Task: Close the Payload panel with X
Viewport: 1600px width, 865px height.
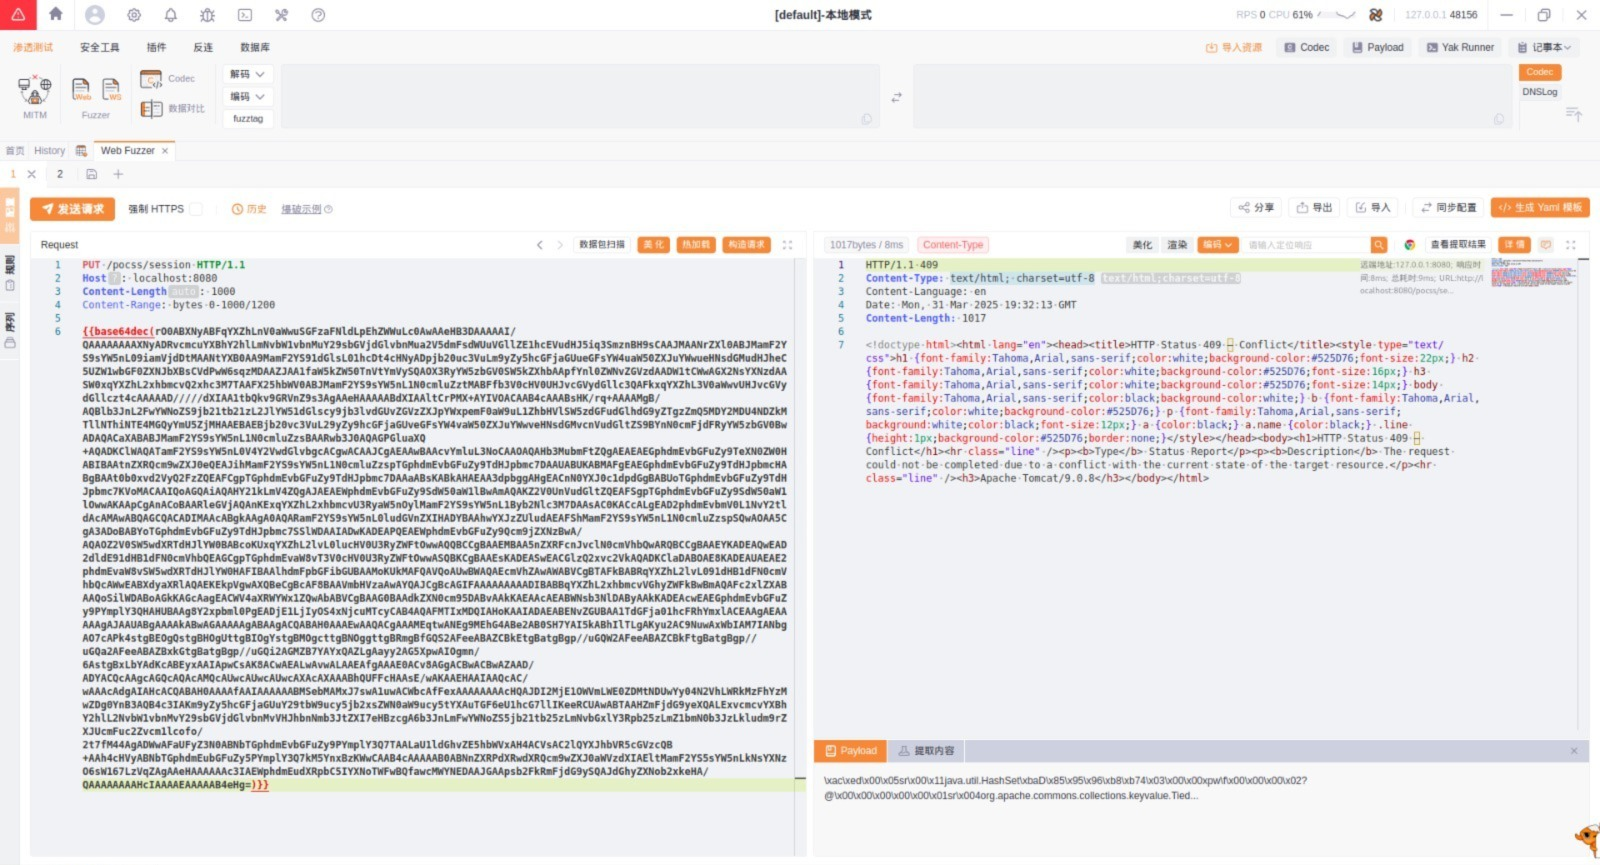Action: click(1574, 751)
